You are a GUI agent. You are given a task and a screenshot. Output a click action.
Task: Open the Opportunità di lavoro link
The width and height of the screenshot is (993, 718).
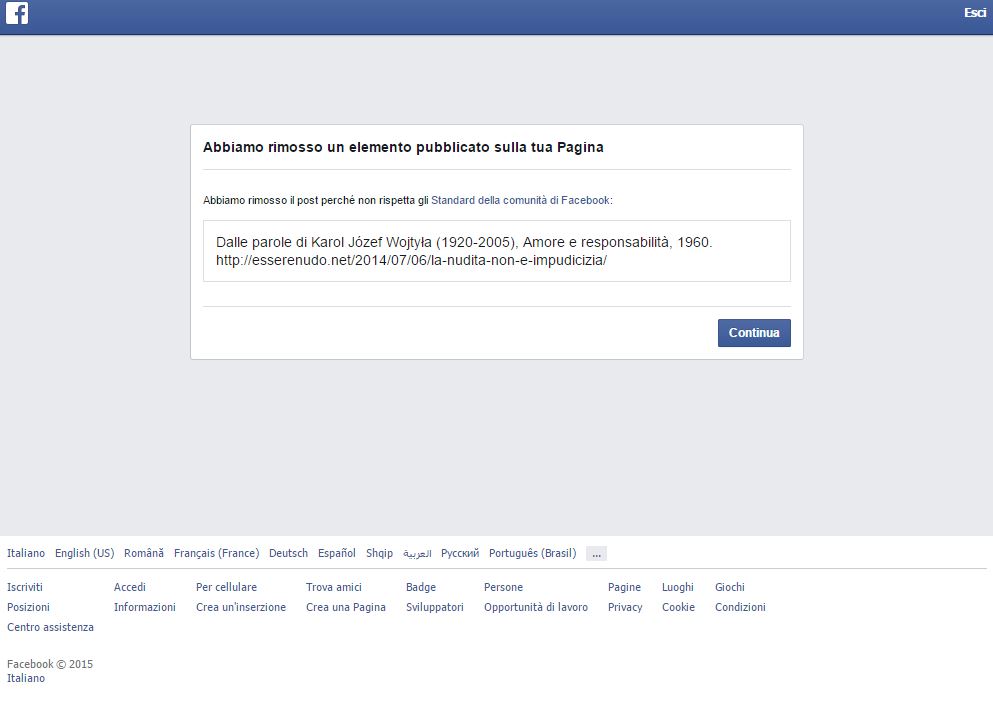[x=536, y=607]
